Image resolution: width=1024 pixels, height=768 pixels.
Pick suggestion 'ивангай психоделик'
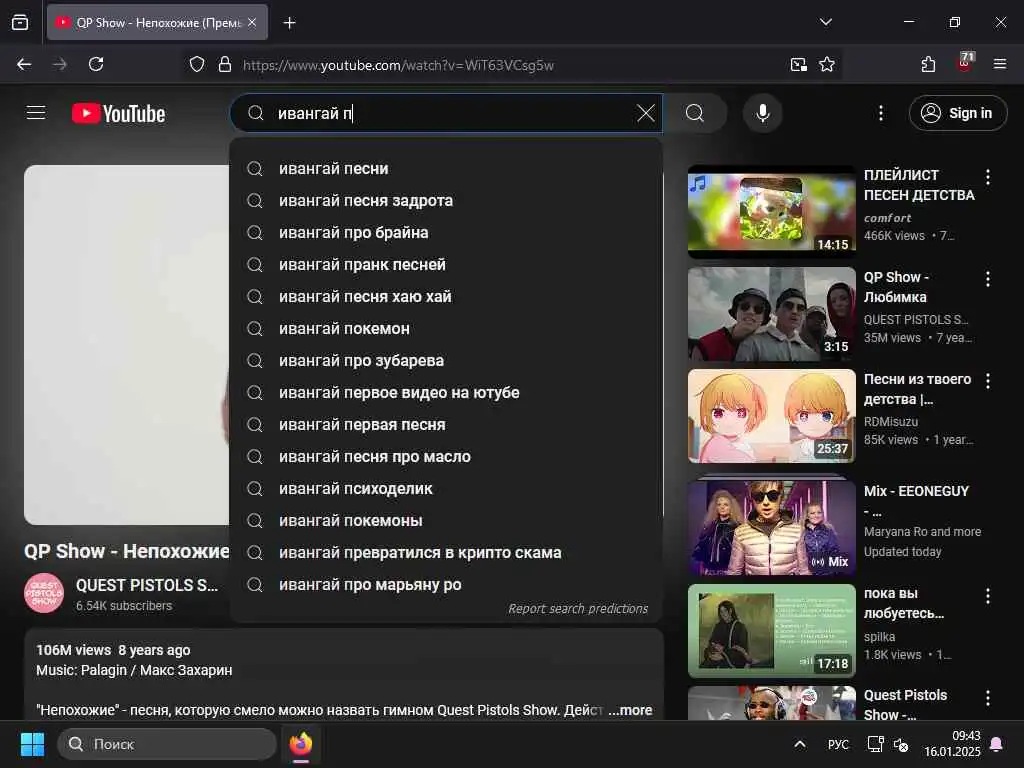pos(446,488)
